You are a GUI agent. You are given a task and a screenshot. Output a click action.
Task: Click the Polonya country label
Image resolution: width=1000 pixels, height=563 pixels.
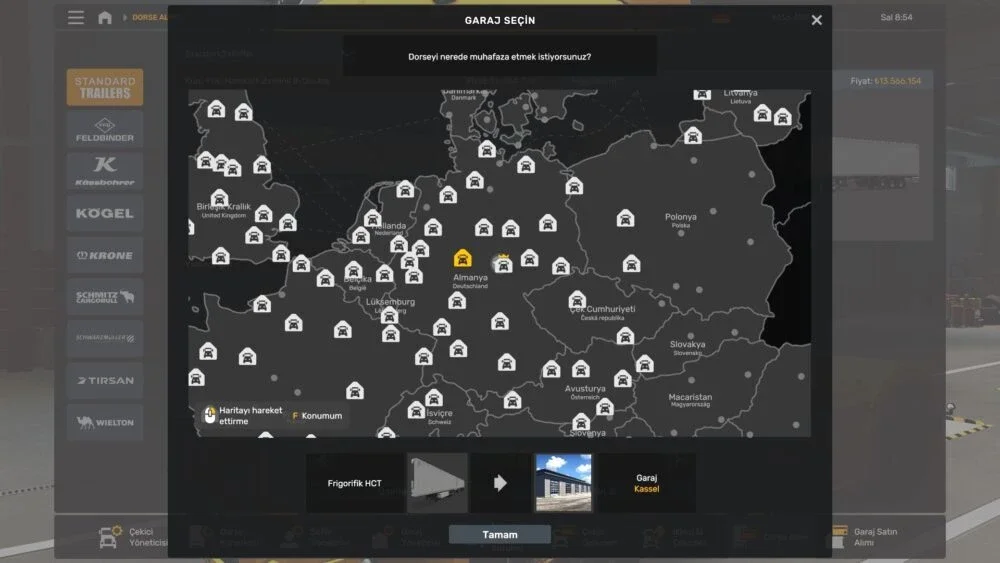pyautogui.click(x=680, y=219)
